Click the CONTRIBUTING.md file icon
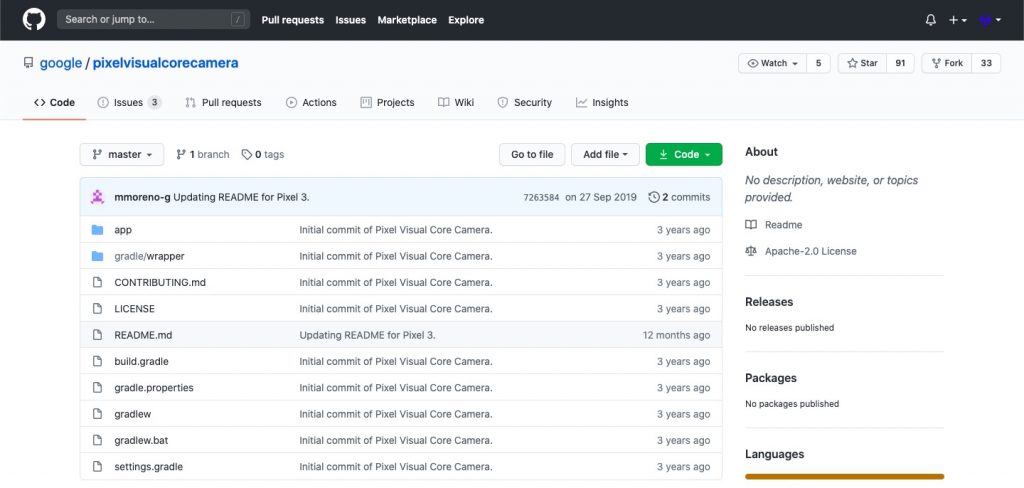 [97, 282]
